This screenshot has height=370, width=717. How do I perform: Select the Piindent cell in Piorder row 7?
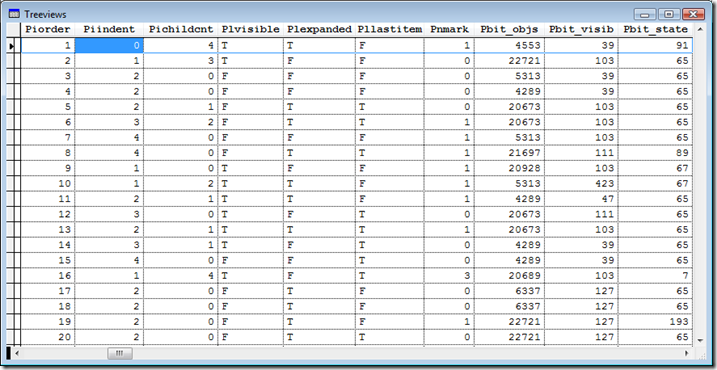(x=109, y=138)
